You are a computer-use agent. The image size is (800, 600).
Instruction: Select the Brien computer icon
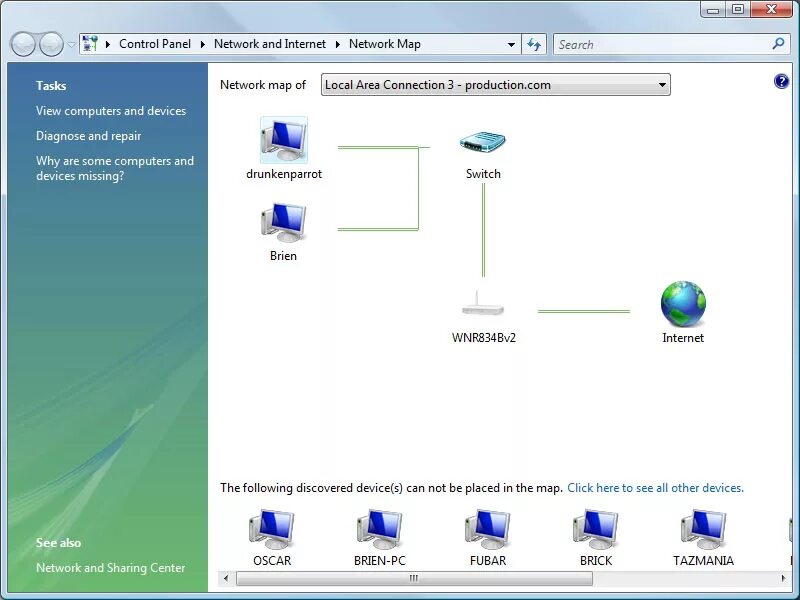click(x=284, y=222)
